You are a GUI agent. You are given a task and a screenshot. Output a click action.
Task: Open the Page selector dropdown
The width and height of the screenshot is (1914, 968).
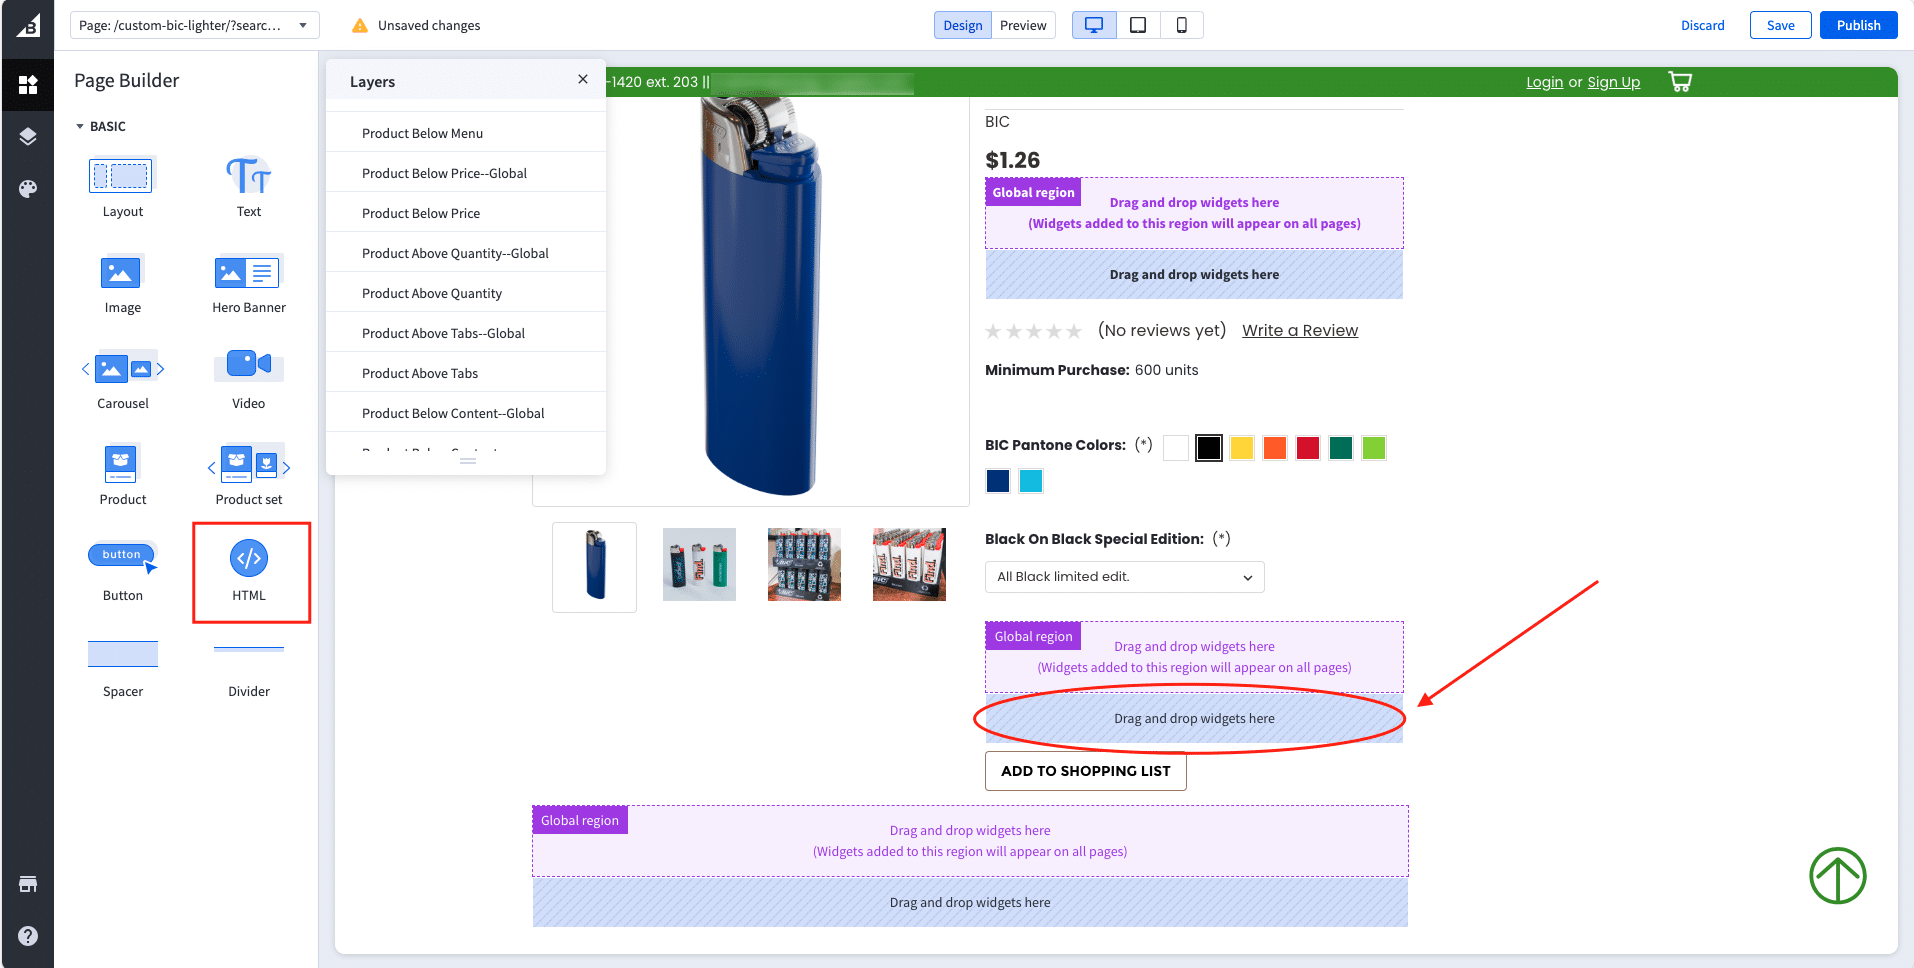click(x=195, y=25)
